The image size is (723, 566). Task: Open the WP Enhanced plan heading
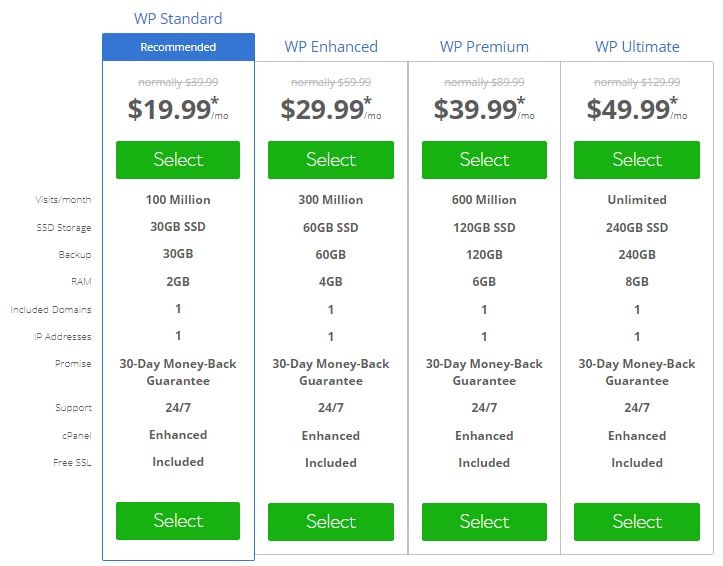pyautogui.click(x=331, y=47)
